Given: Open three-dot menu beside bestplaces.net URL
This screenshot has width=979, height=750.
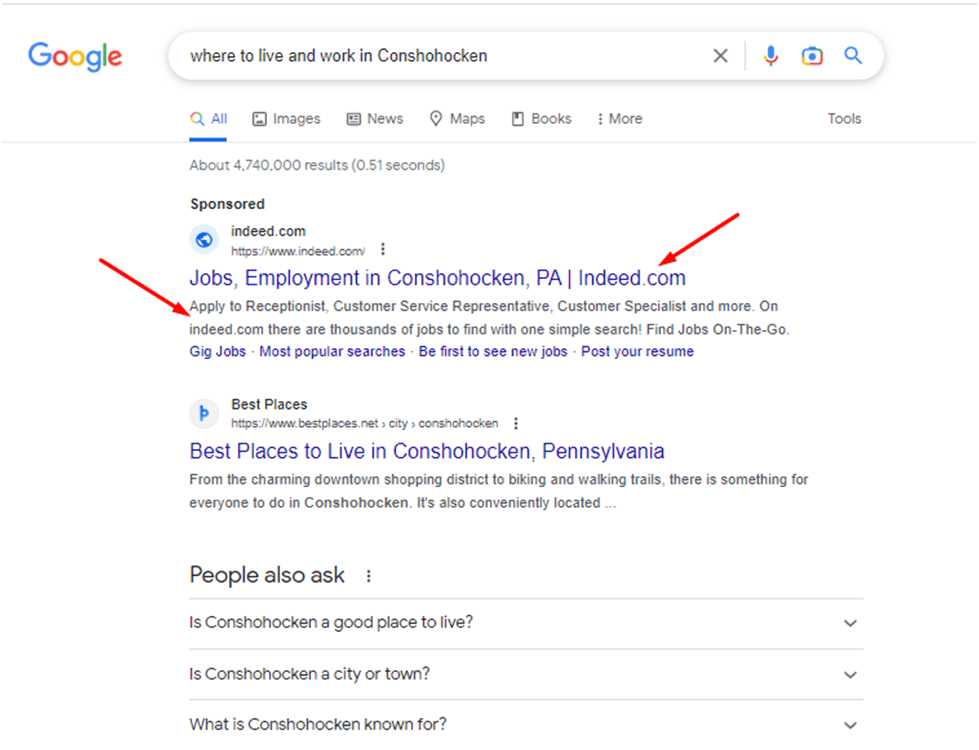Looking at the screenshot, I should pos(516,423).
